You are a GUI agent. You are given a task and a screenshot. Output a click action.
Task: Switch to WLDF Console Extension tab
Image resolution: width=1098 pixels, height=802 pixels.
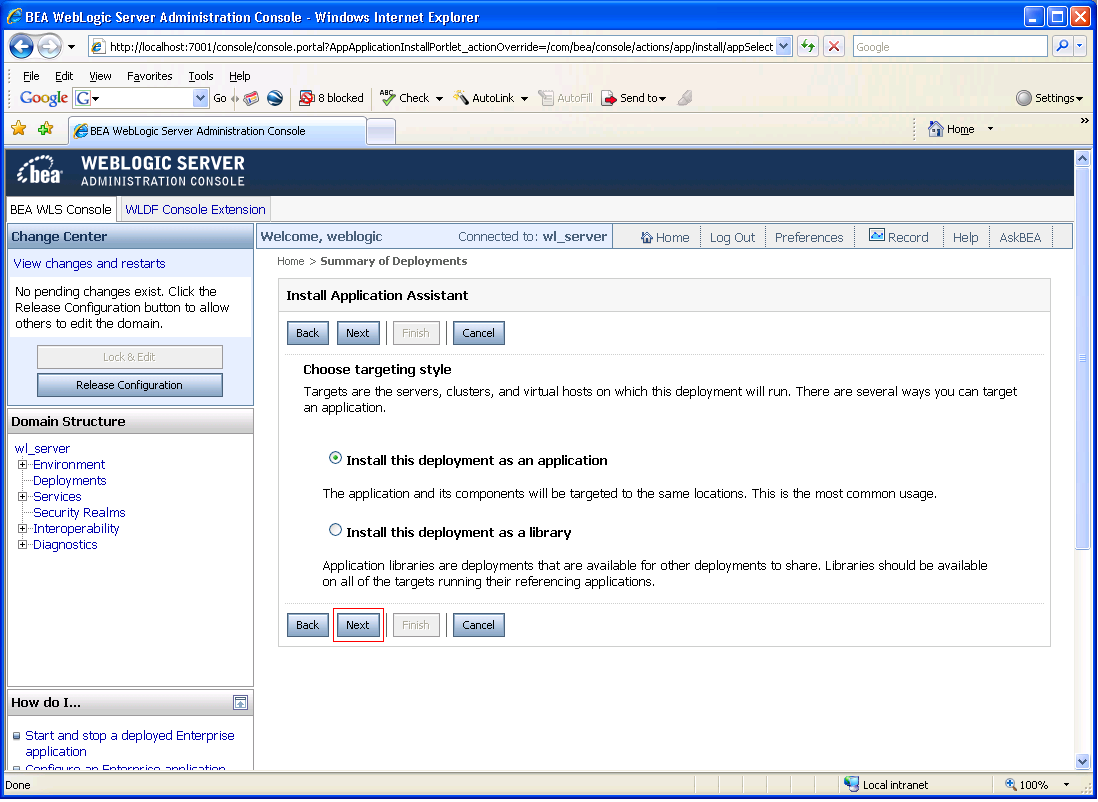point(195,209)
